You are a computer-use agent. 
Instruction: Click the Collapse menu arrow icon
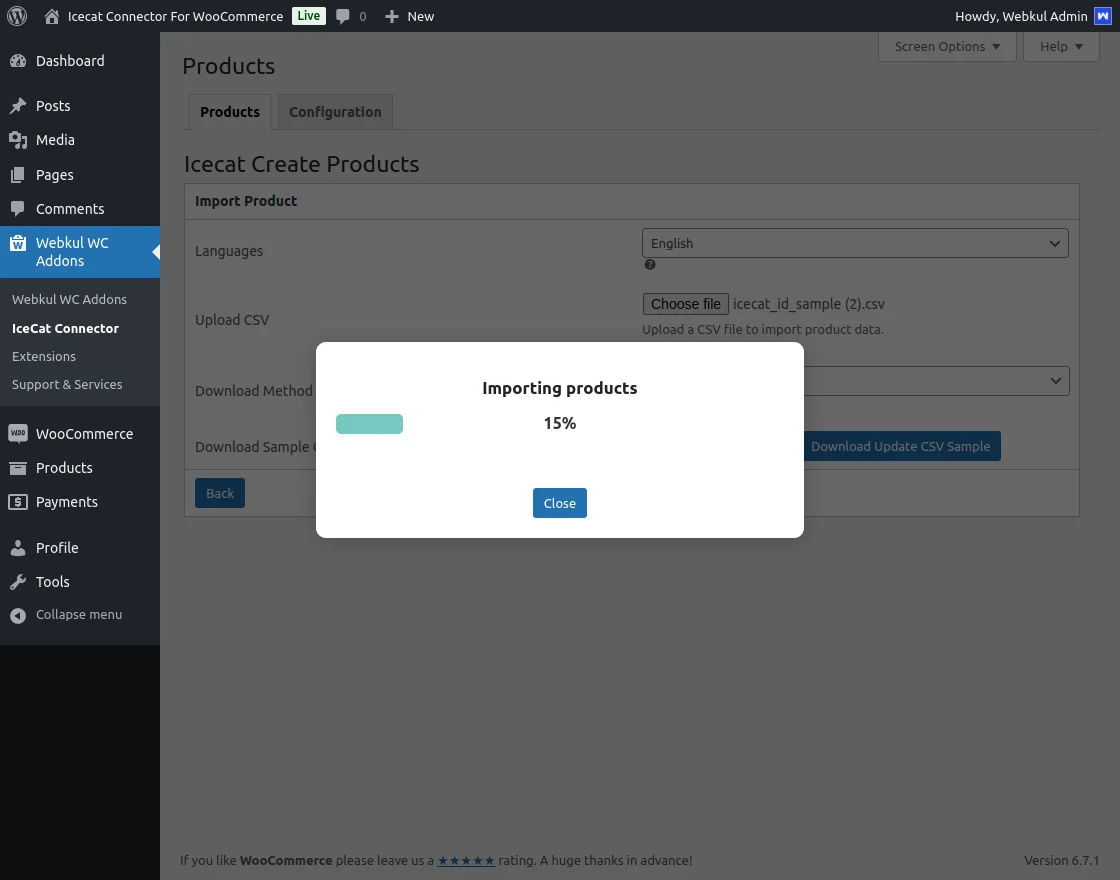click(18, 615)
